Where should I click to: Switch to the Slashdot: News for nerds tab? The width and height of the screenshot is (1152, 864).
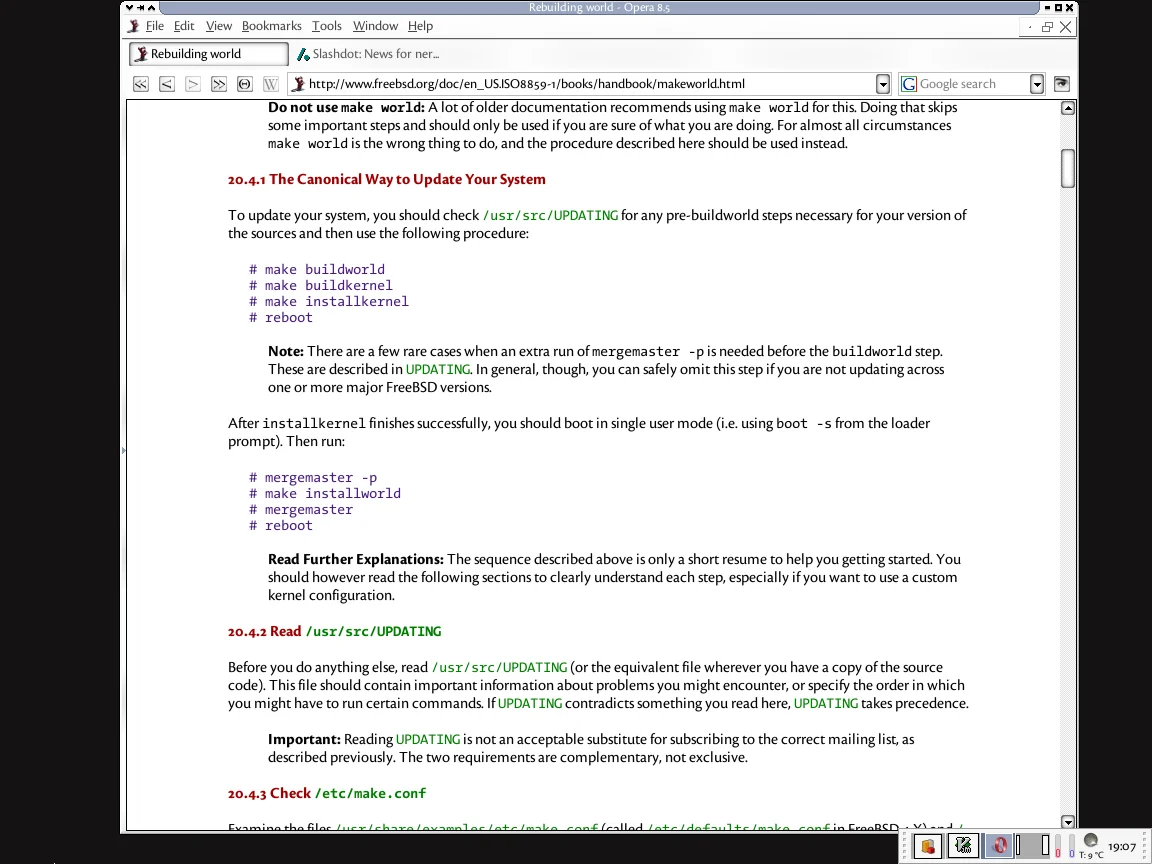(368, 54)
